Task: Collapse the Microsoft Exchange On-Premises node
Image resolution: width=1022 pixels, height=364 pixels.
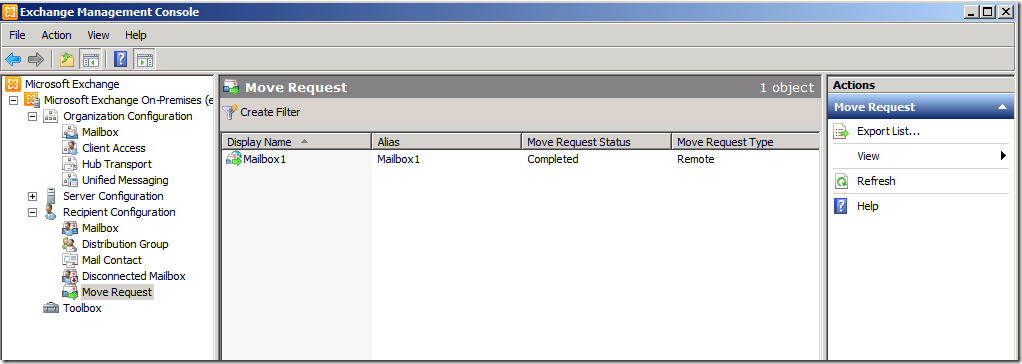Action: [13, 100]
